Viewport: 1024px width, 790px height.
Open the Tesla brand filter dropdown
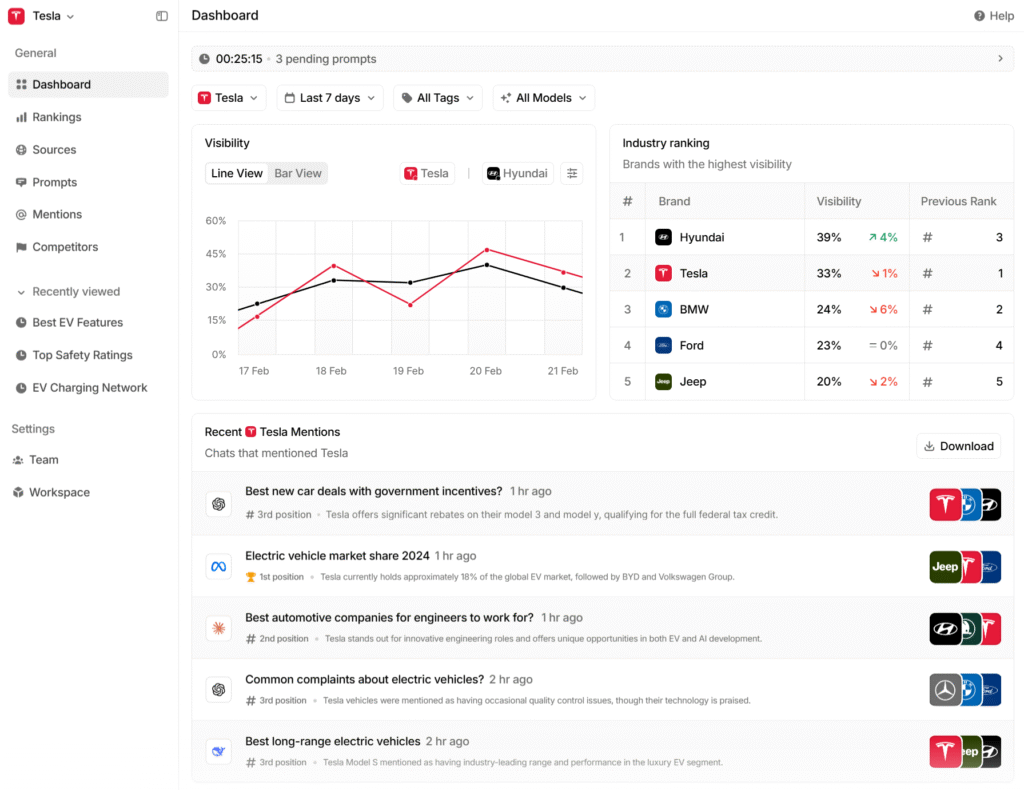(x=229, y=98)
